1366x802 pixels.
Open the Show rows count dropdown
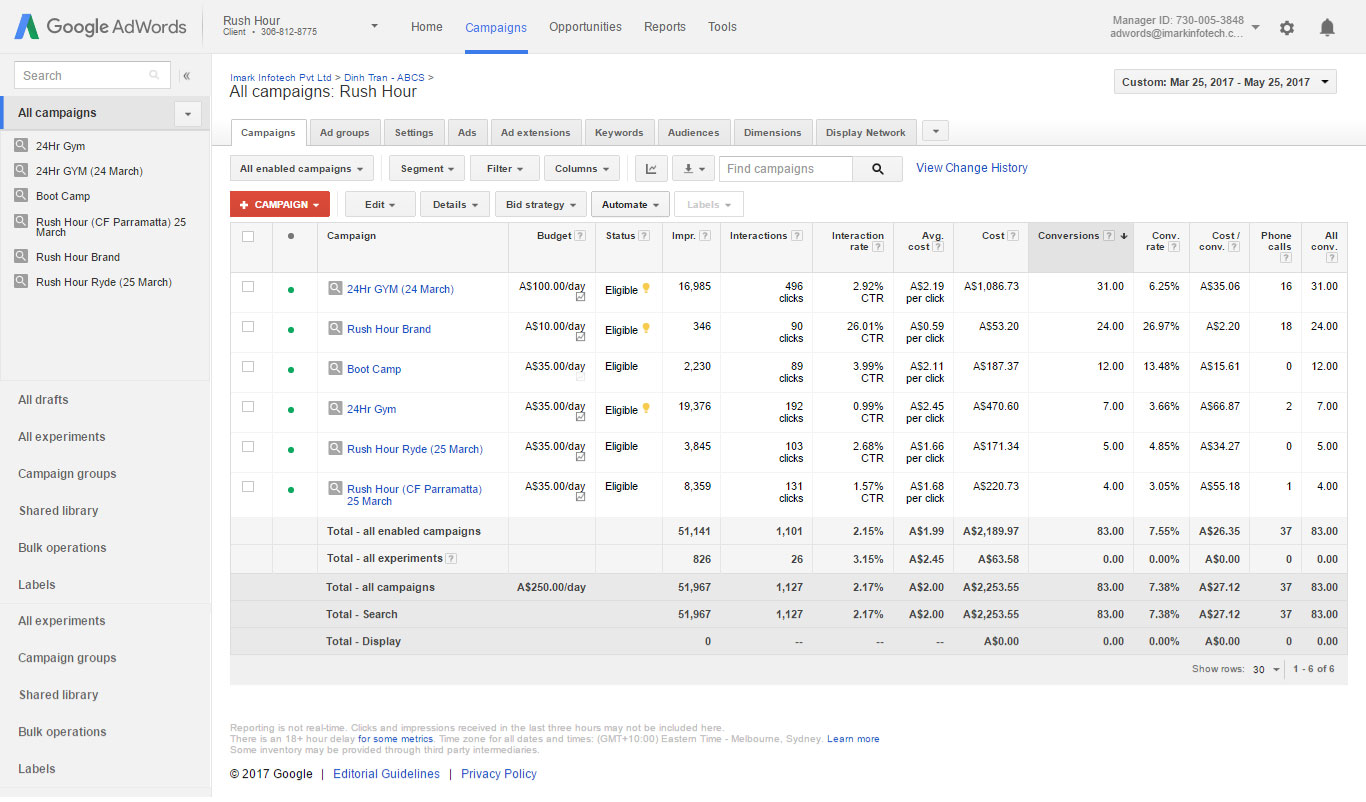point(1265,670)
